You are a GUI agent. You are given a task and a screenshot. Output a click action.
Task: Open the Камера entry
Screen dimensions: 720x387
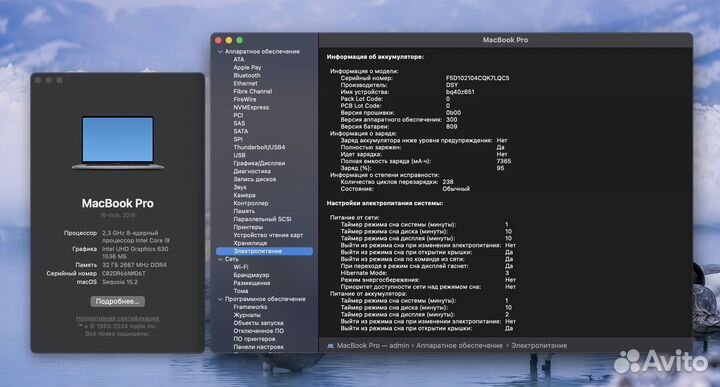point(244,196)
